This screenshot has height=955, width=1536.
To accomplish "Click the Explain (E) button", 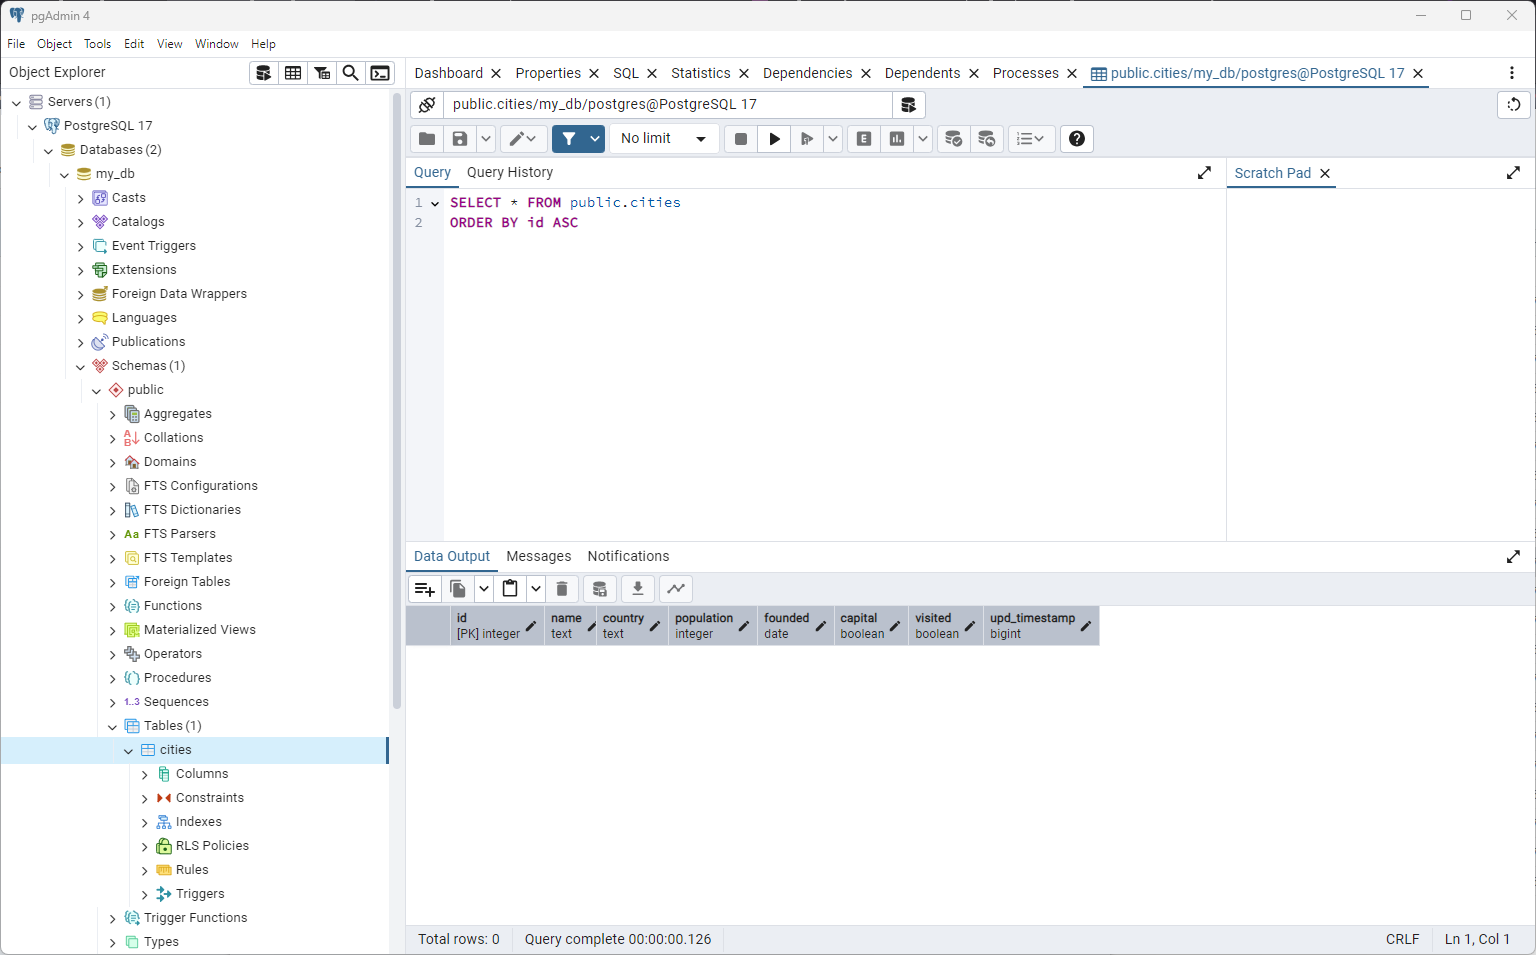I will [864, 139].
